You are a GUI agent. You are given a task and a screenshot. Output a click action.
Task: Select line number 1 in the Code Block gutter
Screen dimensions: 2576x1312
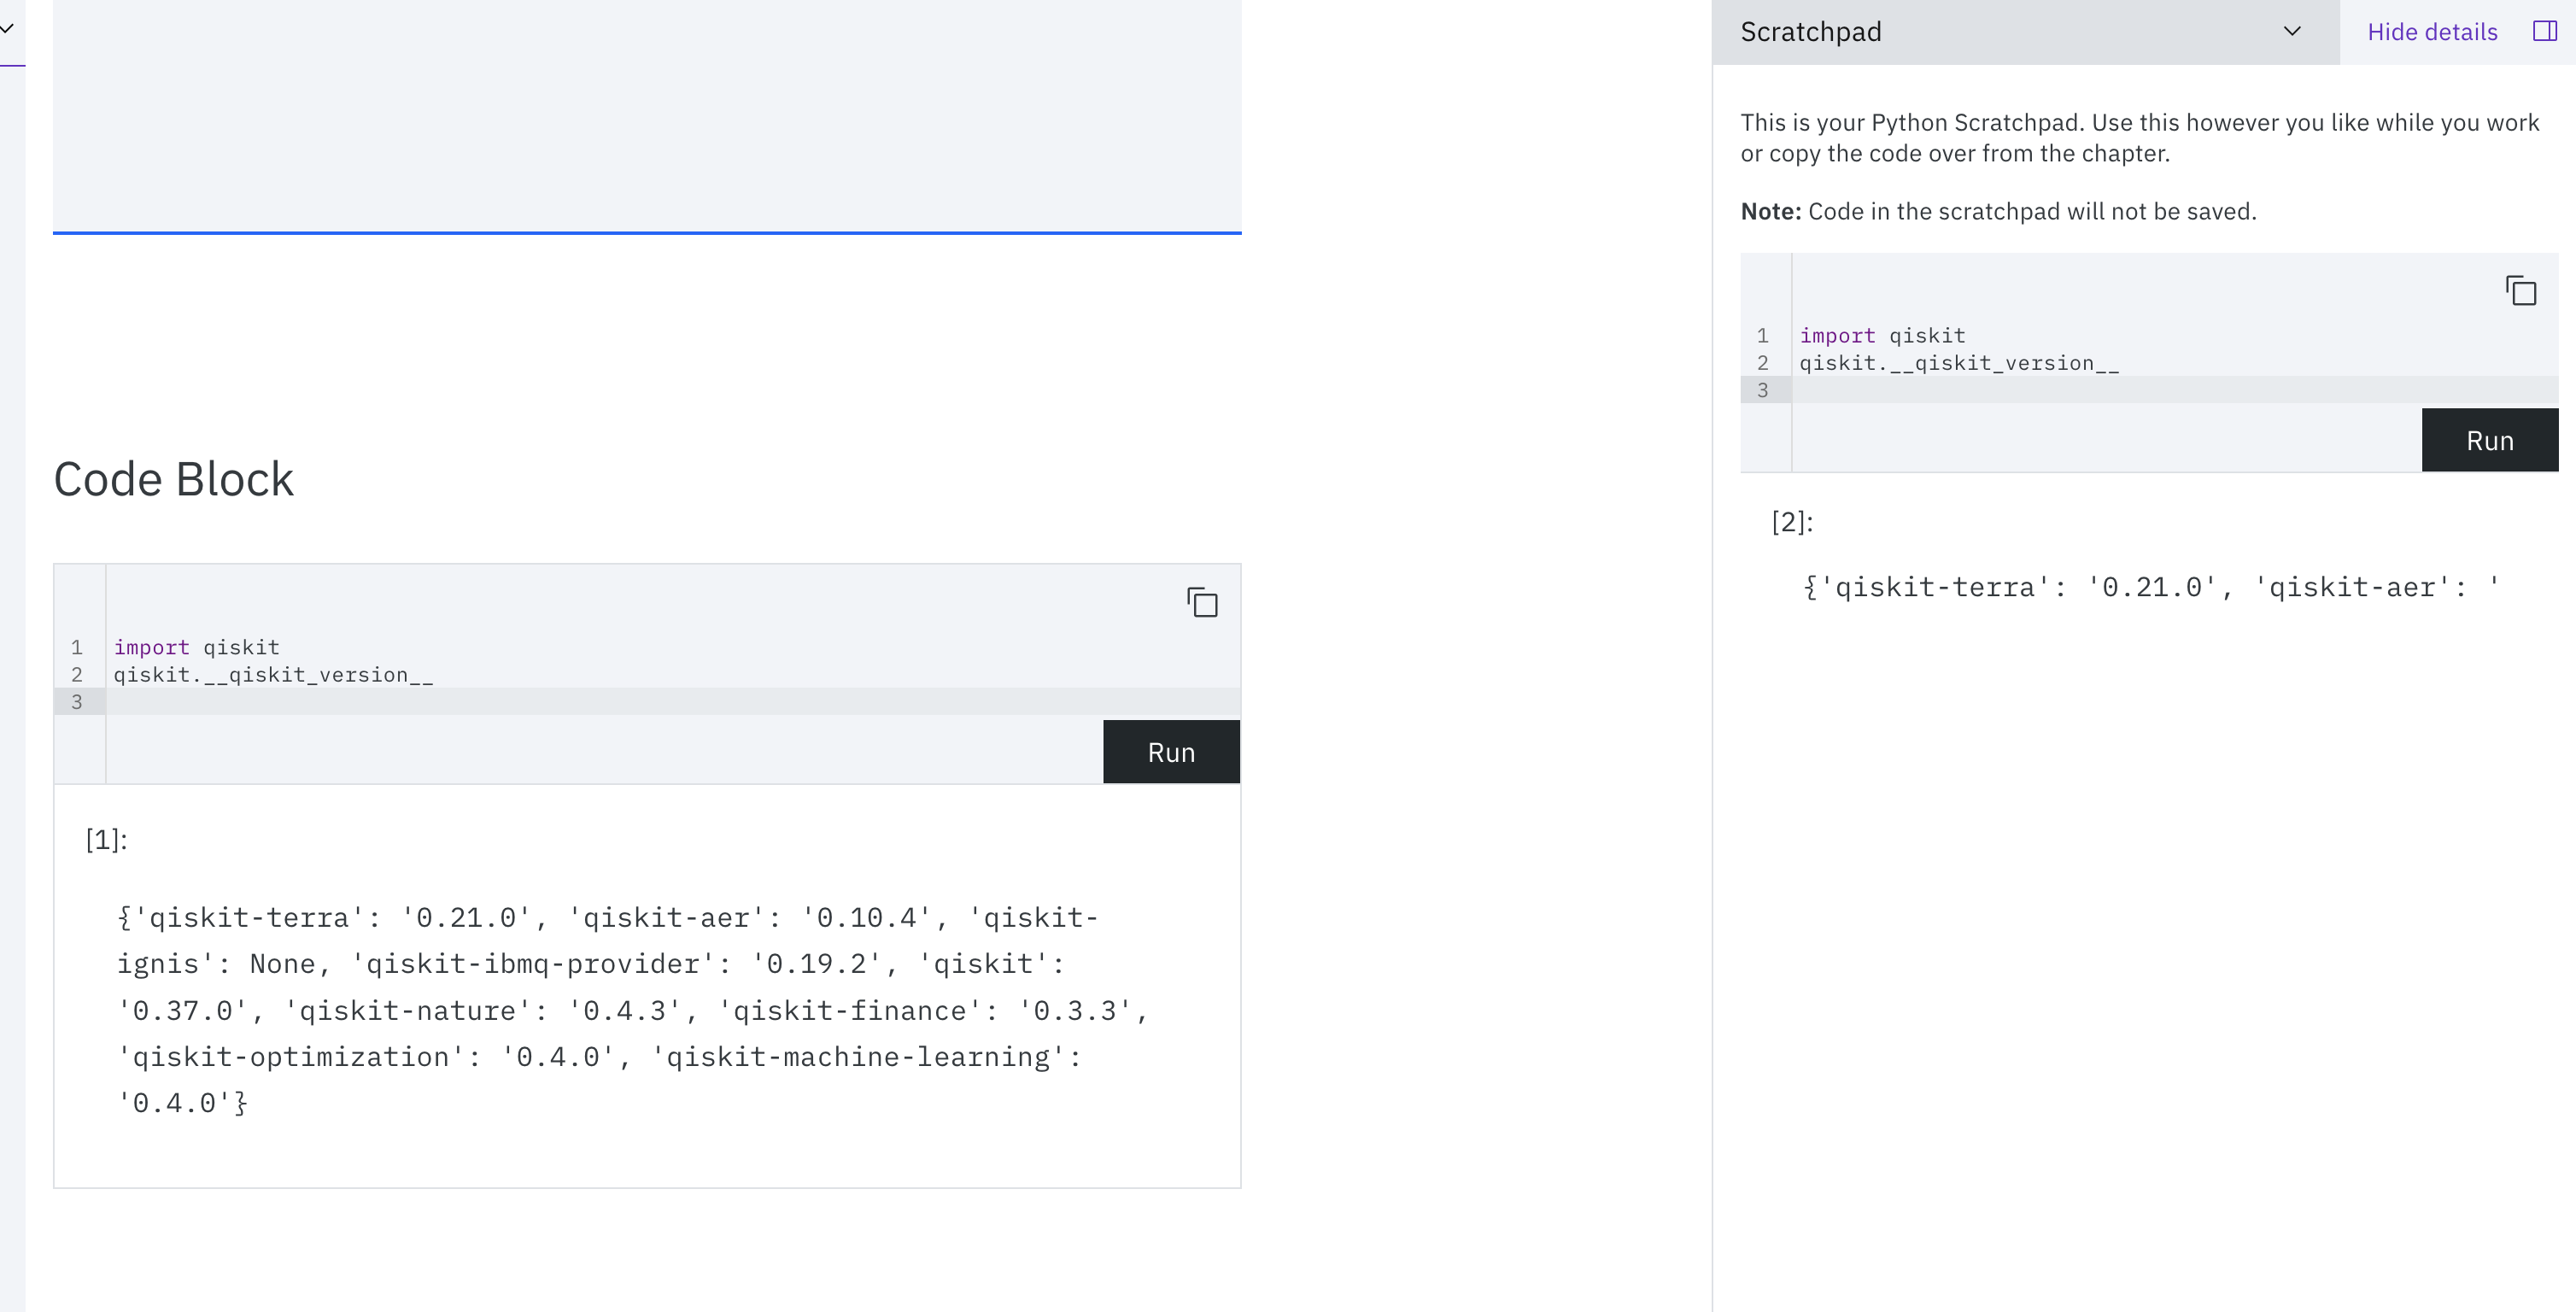(77, 647)
